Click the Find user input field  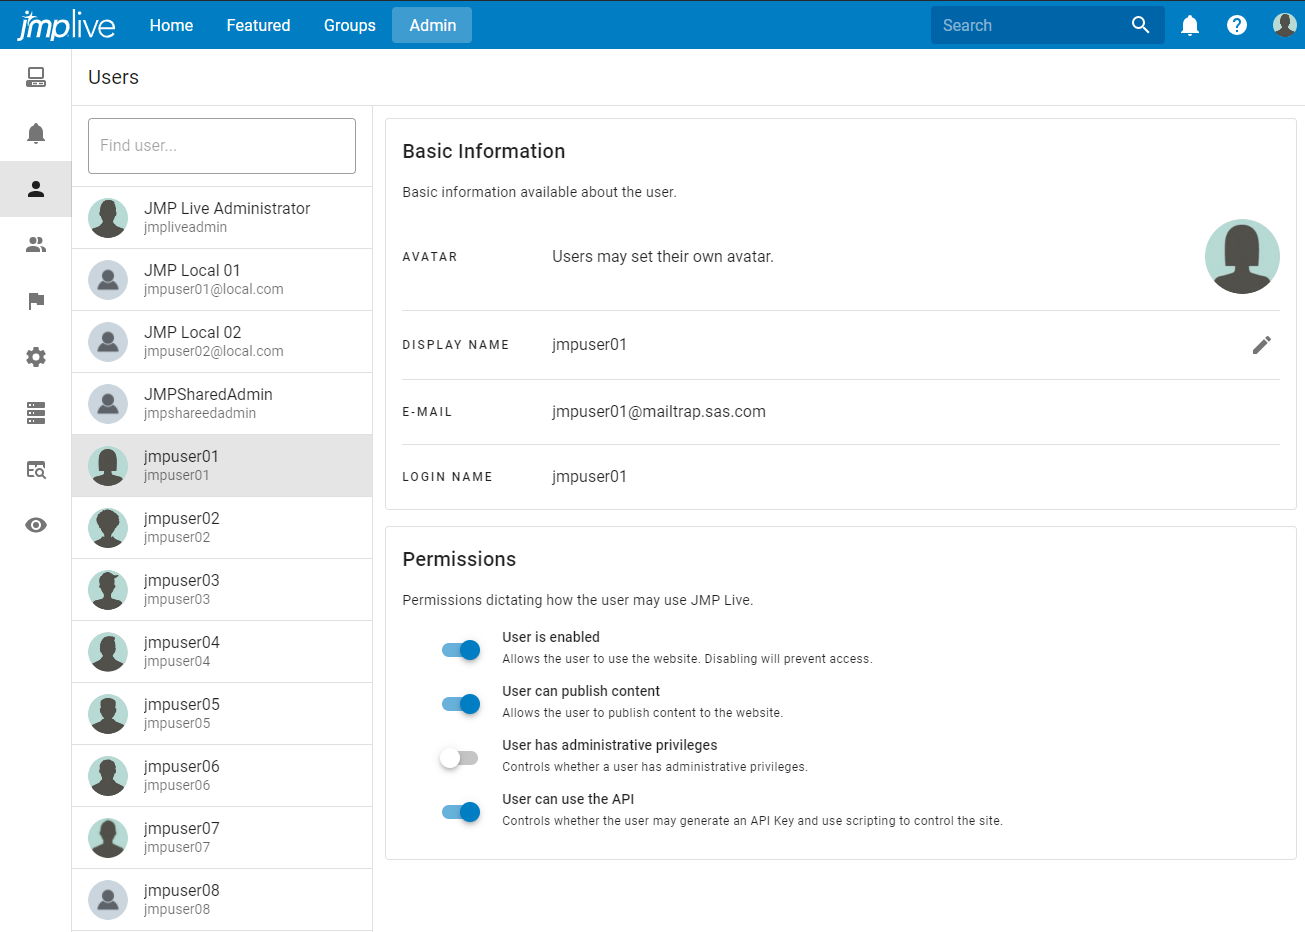coord(221,145)
